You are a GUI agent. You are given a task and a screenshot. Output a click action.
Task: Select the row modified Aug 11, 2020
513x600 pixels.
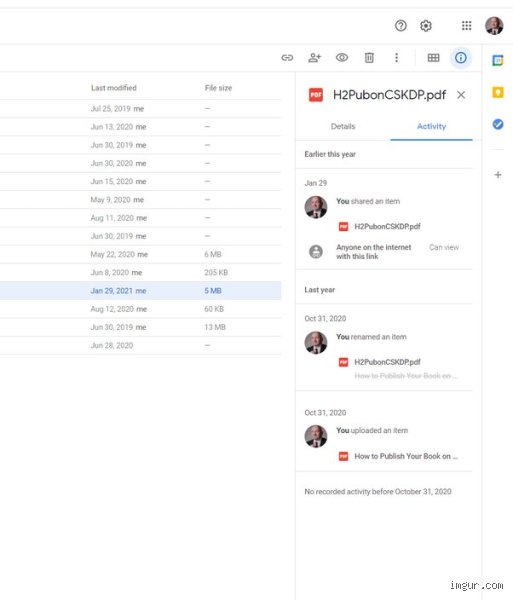point(140,218)
